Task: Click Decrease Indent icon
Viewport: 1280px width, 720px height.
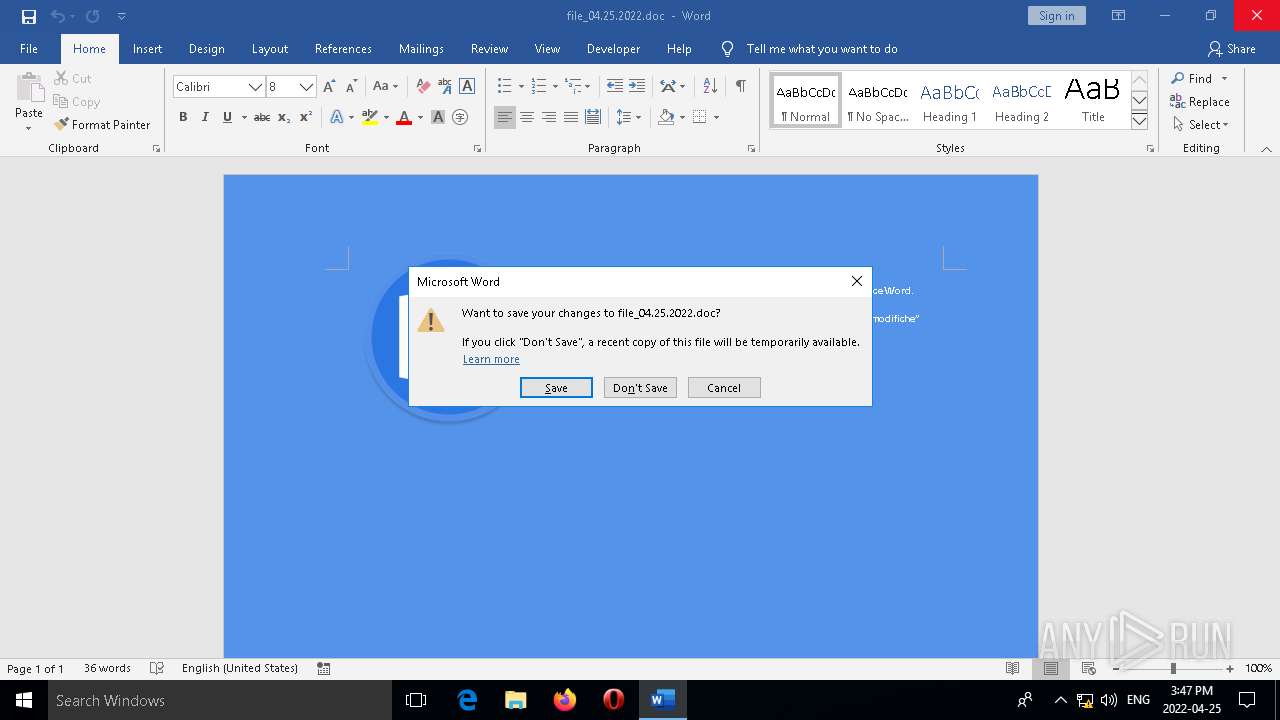Action: (615, 87)
